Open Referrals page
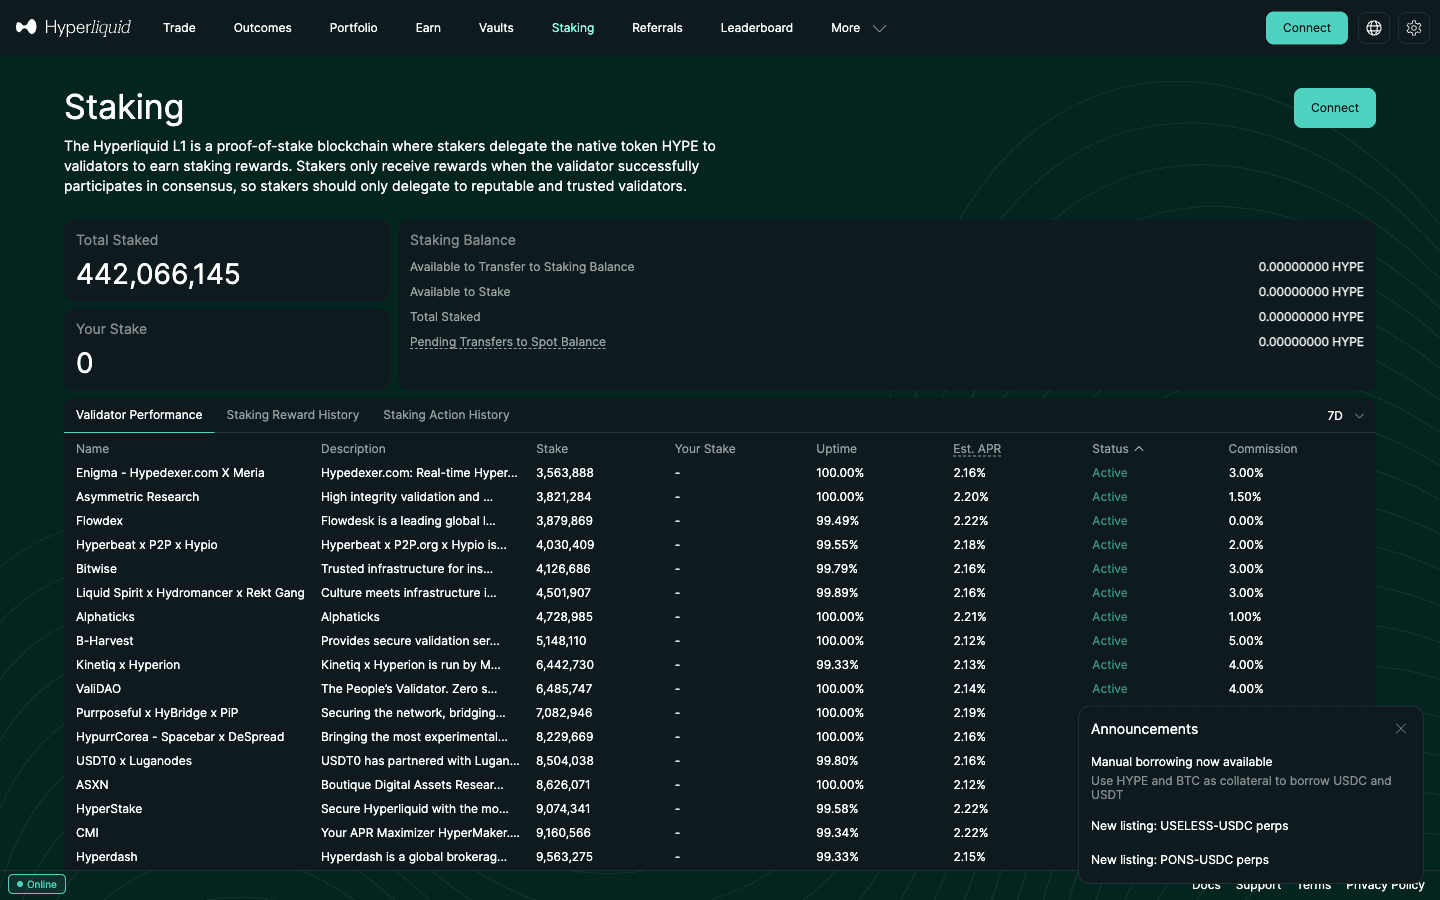Image resolution: width=1440 pixels, height=900 pixels. (657, 28)
